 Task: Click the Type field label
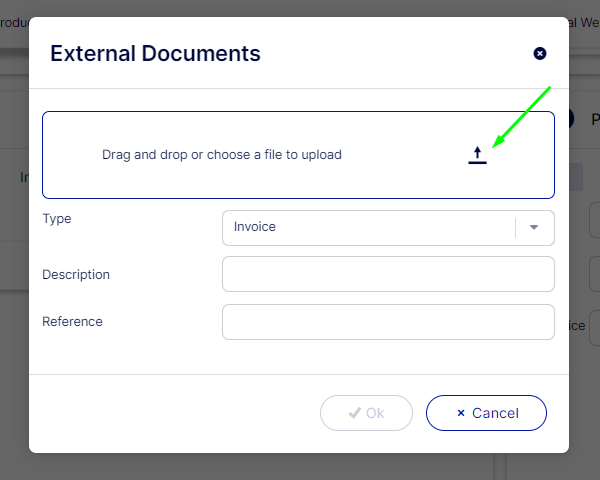tap(57, 218)
